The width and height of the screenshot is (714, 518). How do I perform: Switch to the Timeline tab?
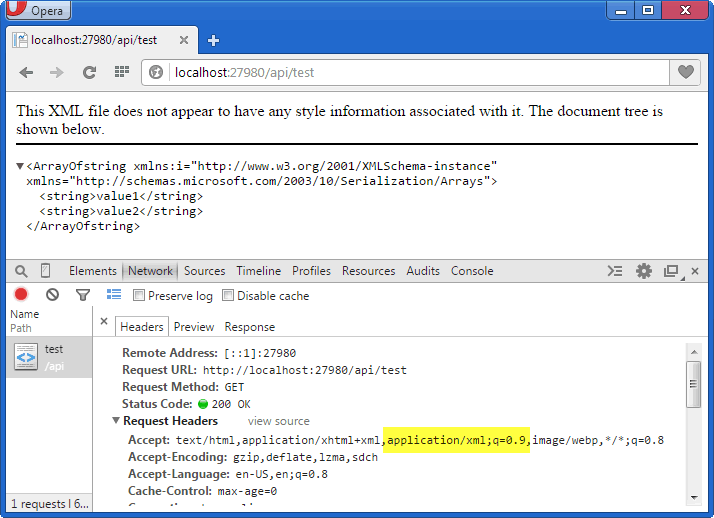(x=259, y=271)
